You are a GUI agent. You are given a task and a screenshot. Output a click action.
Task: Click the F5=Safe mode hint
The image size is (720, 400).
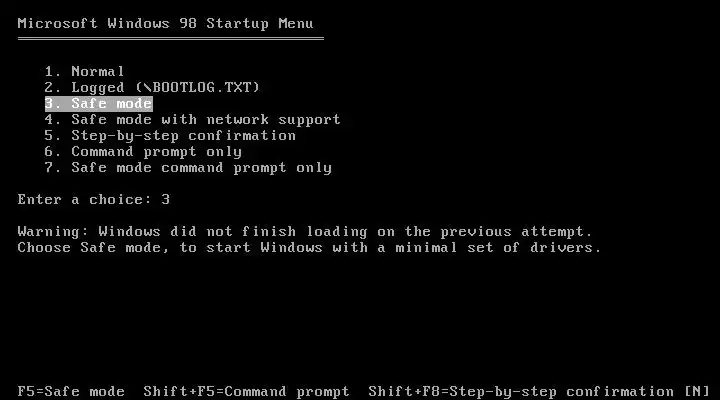(x=71, y=392)
